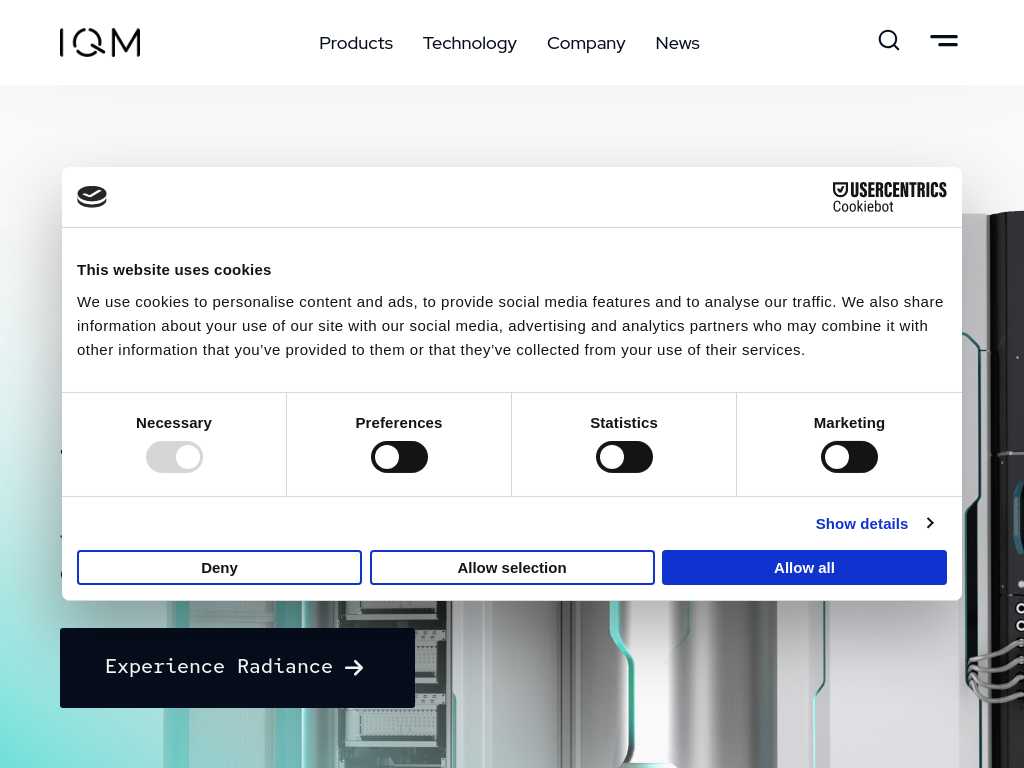Click the Allow selection button

pyautogui.click(x=512, y=568)
